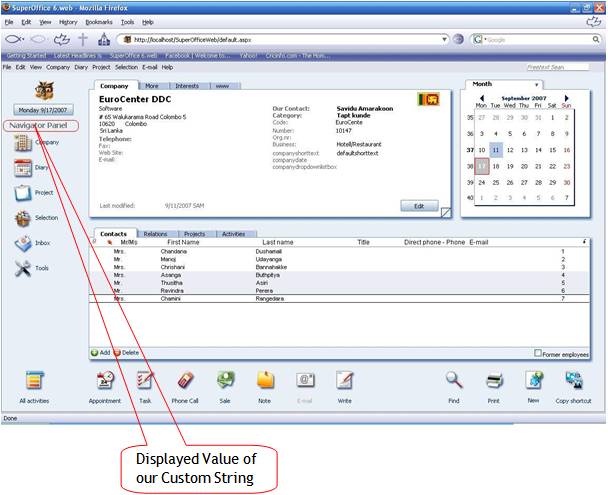This screenshot has width=608, height=495.
Task: Click the Selection navigator icon
Action: [x=24, y=218]
